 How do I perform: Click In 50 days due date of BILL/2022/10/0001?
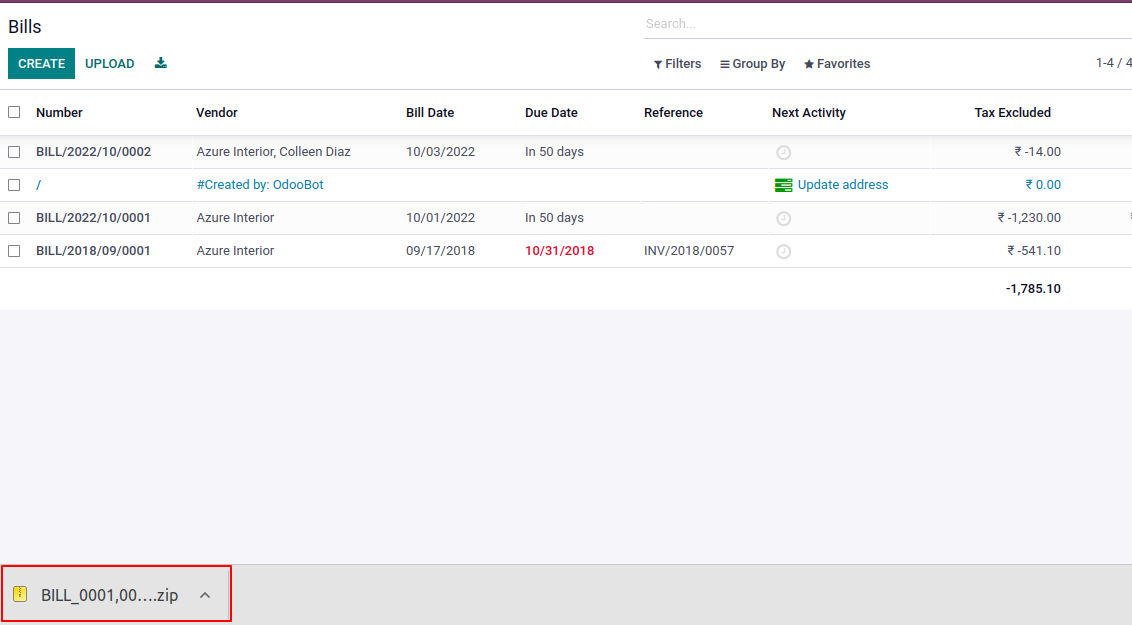(x=554, y=217)
